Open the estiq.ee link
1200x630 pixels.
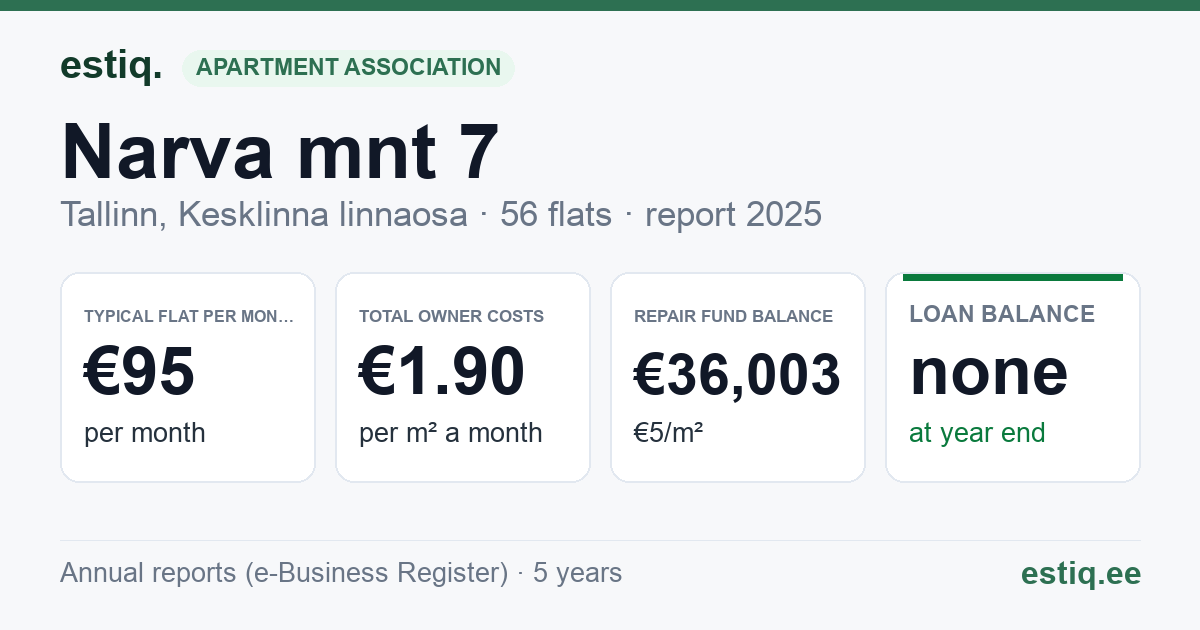pyautogui.click(x=1080, y=573)
